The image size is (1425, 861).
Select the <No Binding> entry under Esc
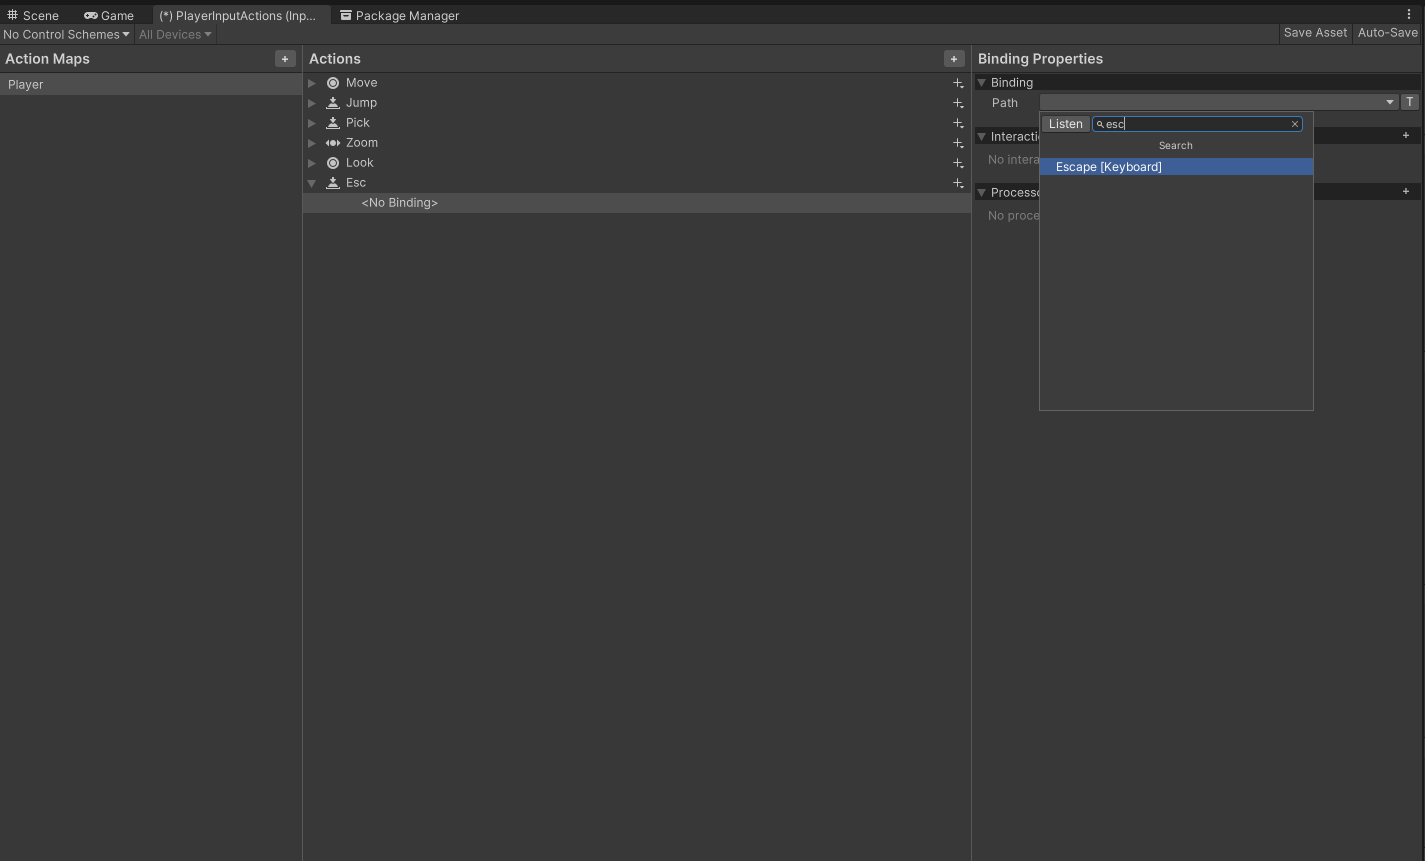pyautogui.click(x=400, y=203)
